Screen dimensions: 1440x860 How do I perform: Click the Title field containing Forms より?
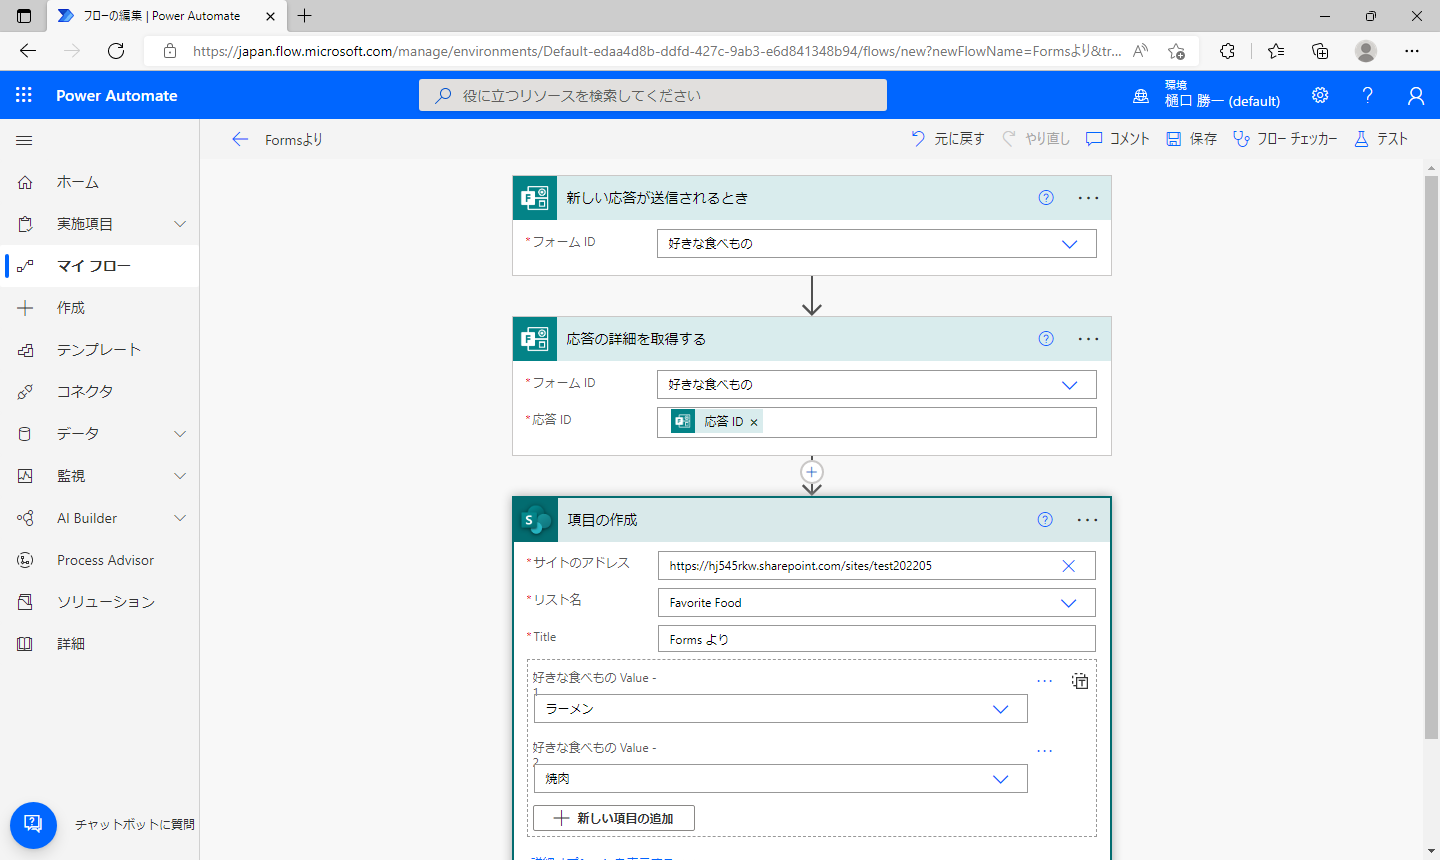pos(876,639)
